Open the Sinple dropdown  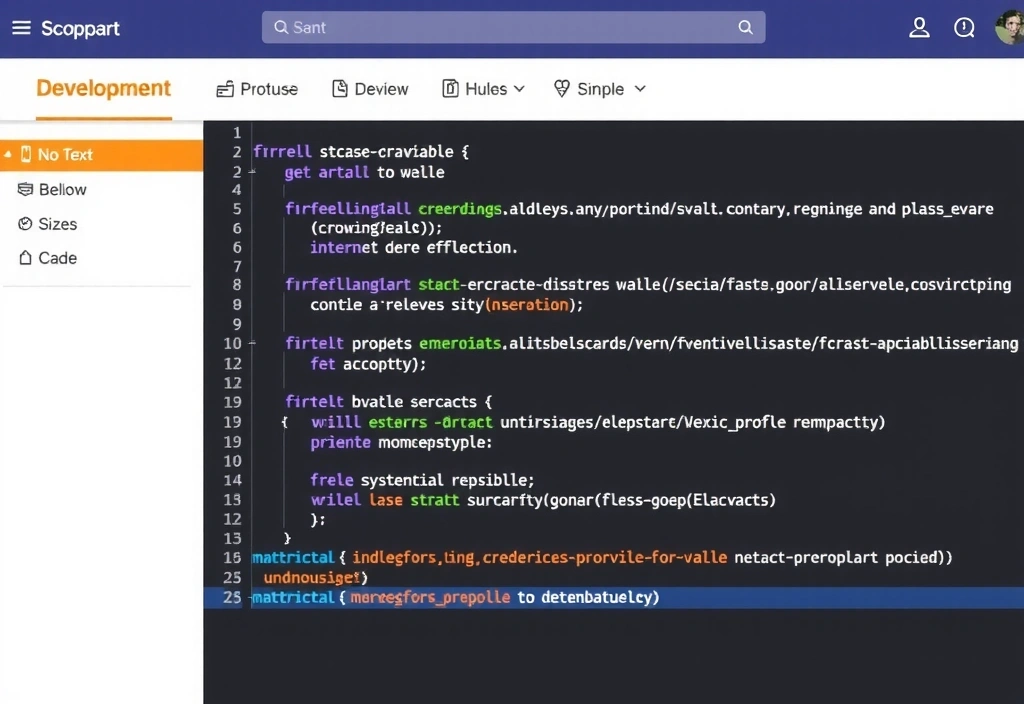tap(639, 88)
